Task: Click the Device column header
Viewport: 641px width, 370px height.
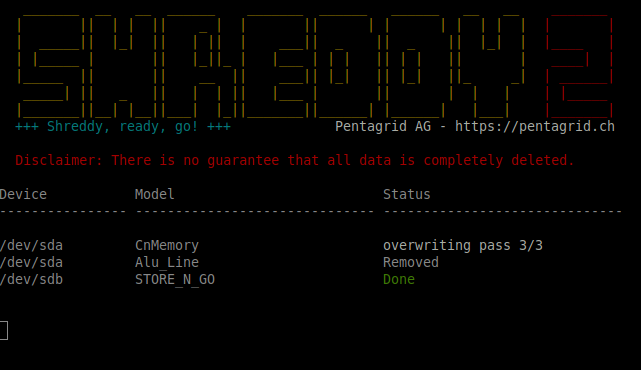Action: (x=23, y=194)
